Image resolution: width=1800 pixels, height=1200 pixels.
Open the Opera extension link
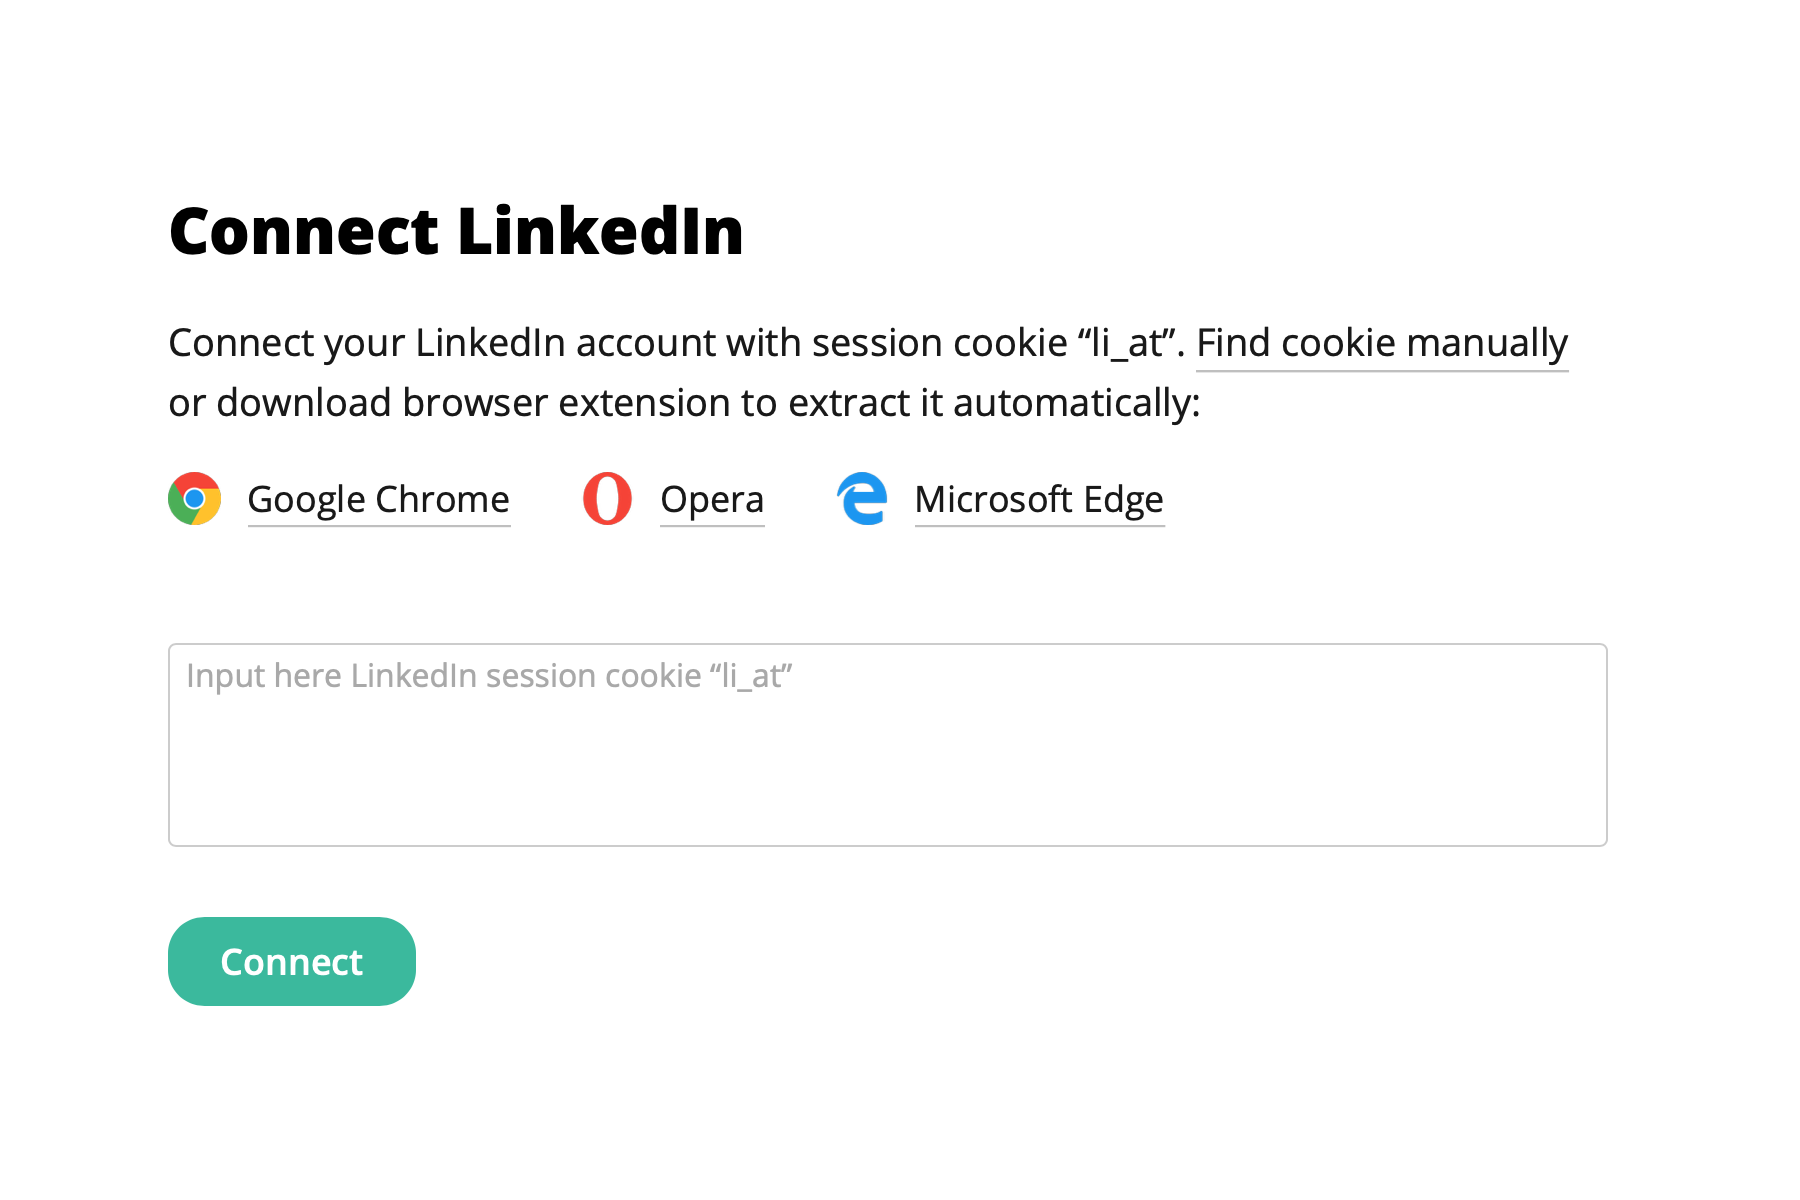[x=712, y=499]
